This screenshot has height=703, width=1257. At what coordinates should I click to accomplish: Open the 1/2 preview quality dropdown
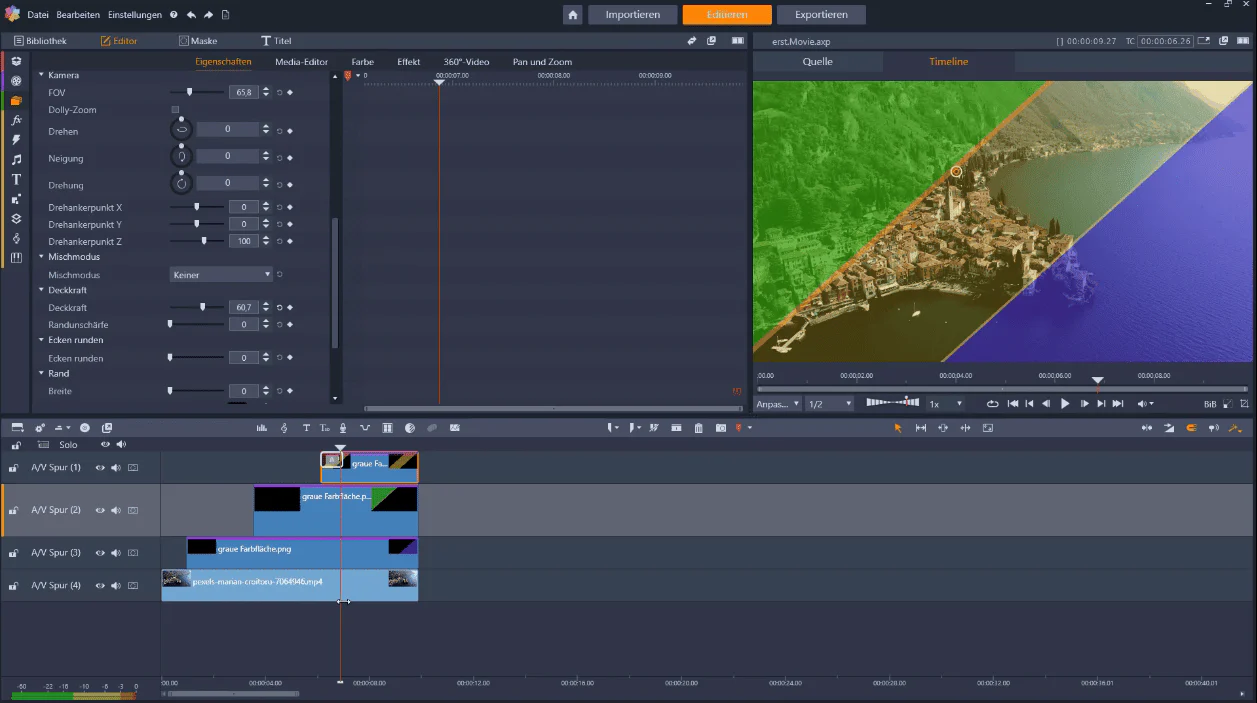tap(830, 404)
